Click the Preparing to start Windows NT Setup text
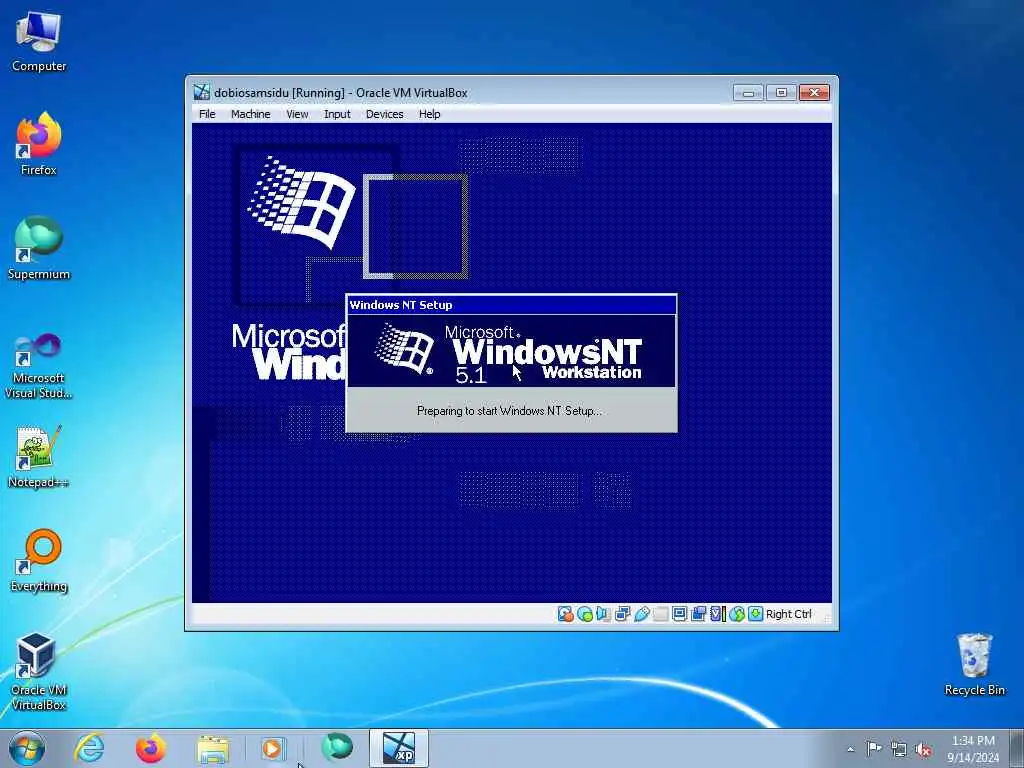1024x768 pixels. [x=509, y=411]
